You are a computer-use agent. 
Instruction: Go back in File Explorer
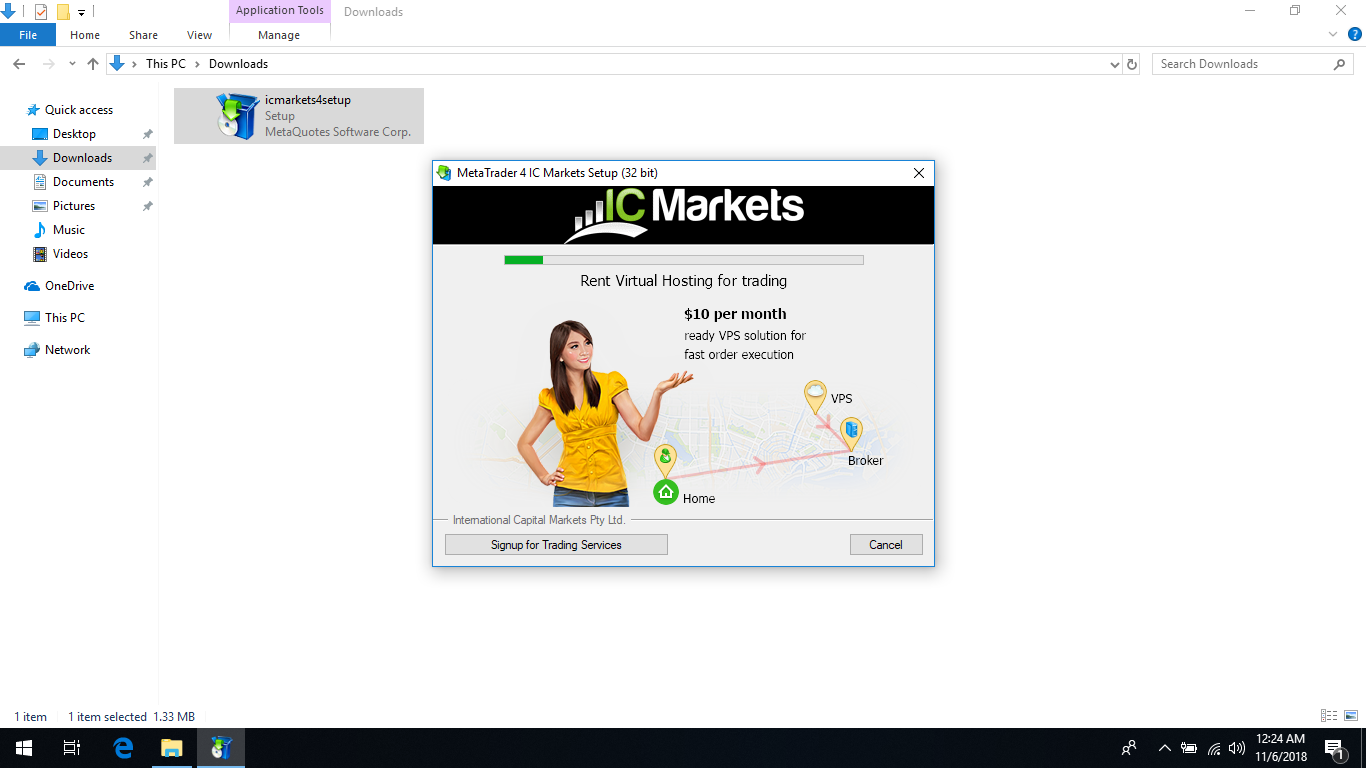click(x=19, y=64)
